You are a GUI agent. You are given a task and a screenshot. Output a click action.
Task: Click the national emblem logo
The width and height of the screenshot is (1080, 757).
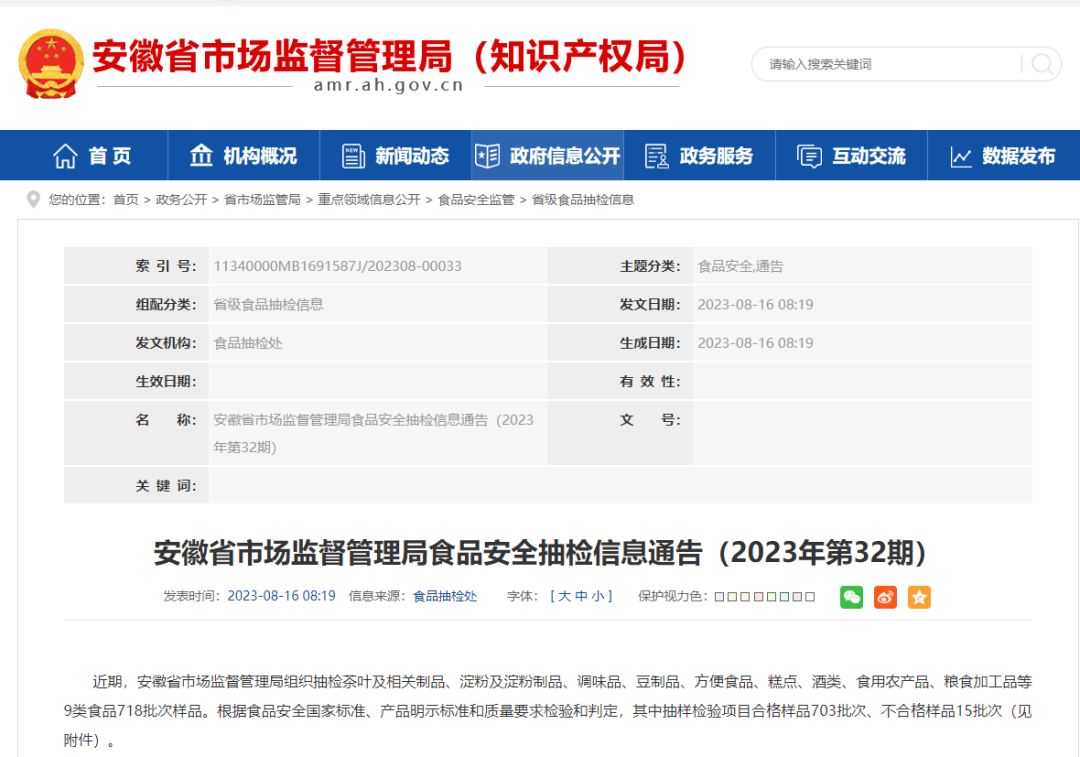click(51, 63)
